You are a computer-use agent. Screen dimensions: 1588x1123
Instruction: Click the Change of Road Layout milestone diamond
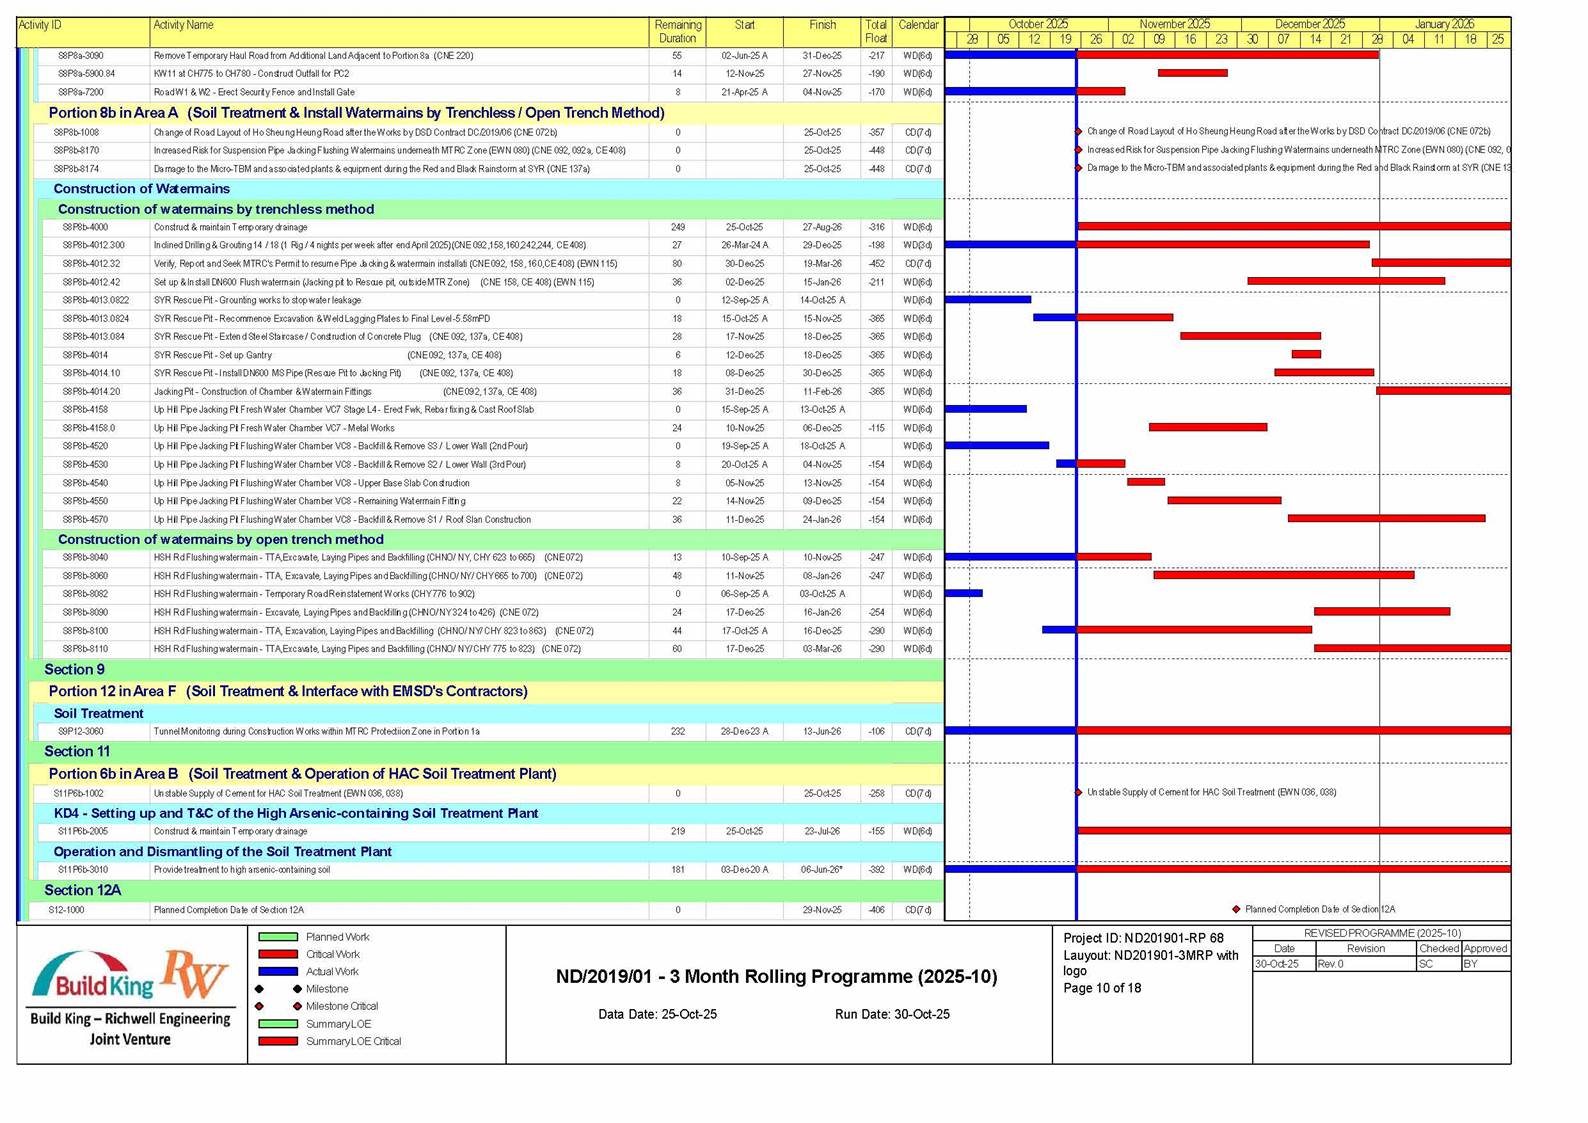pyautogui.click(x=1078, y=131)
